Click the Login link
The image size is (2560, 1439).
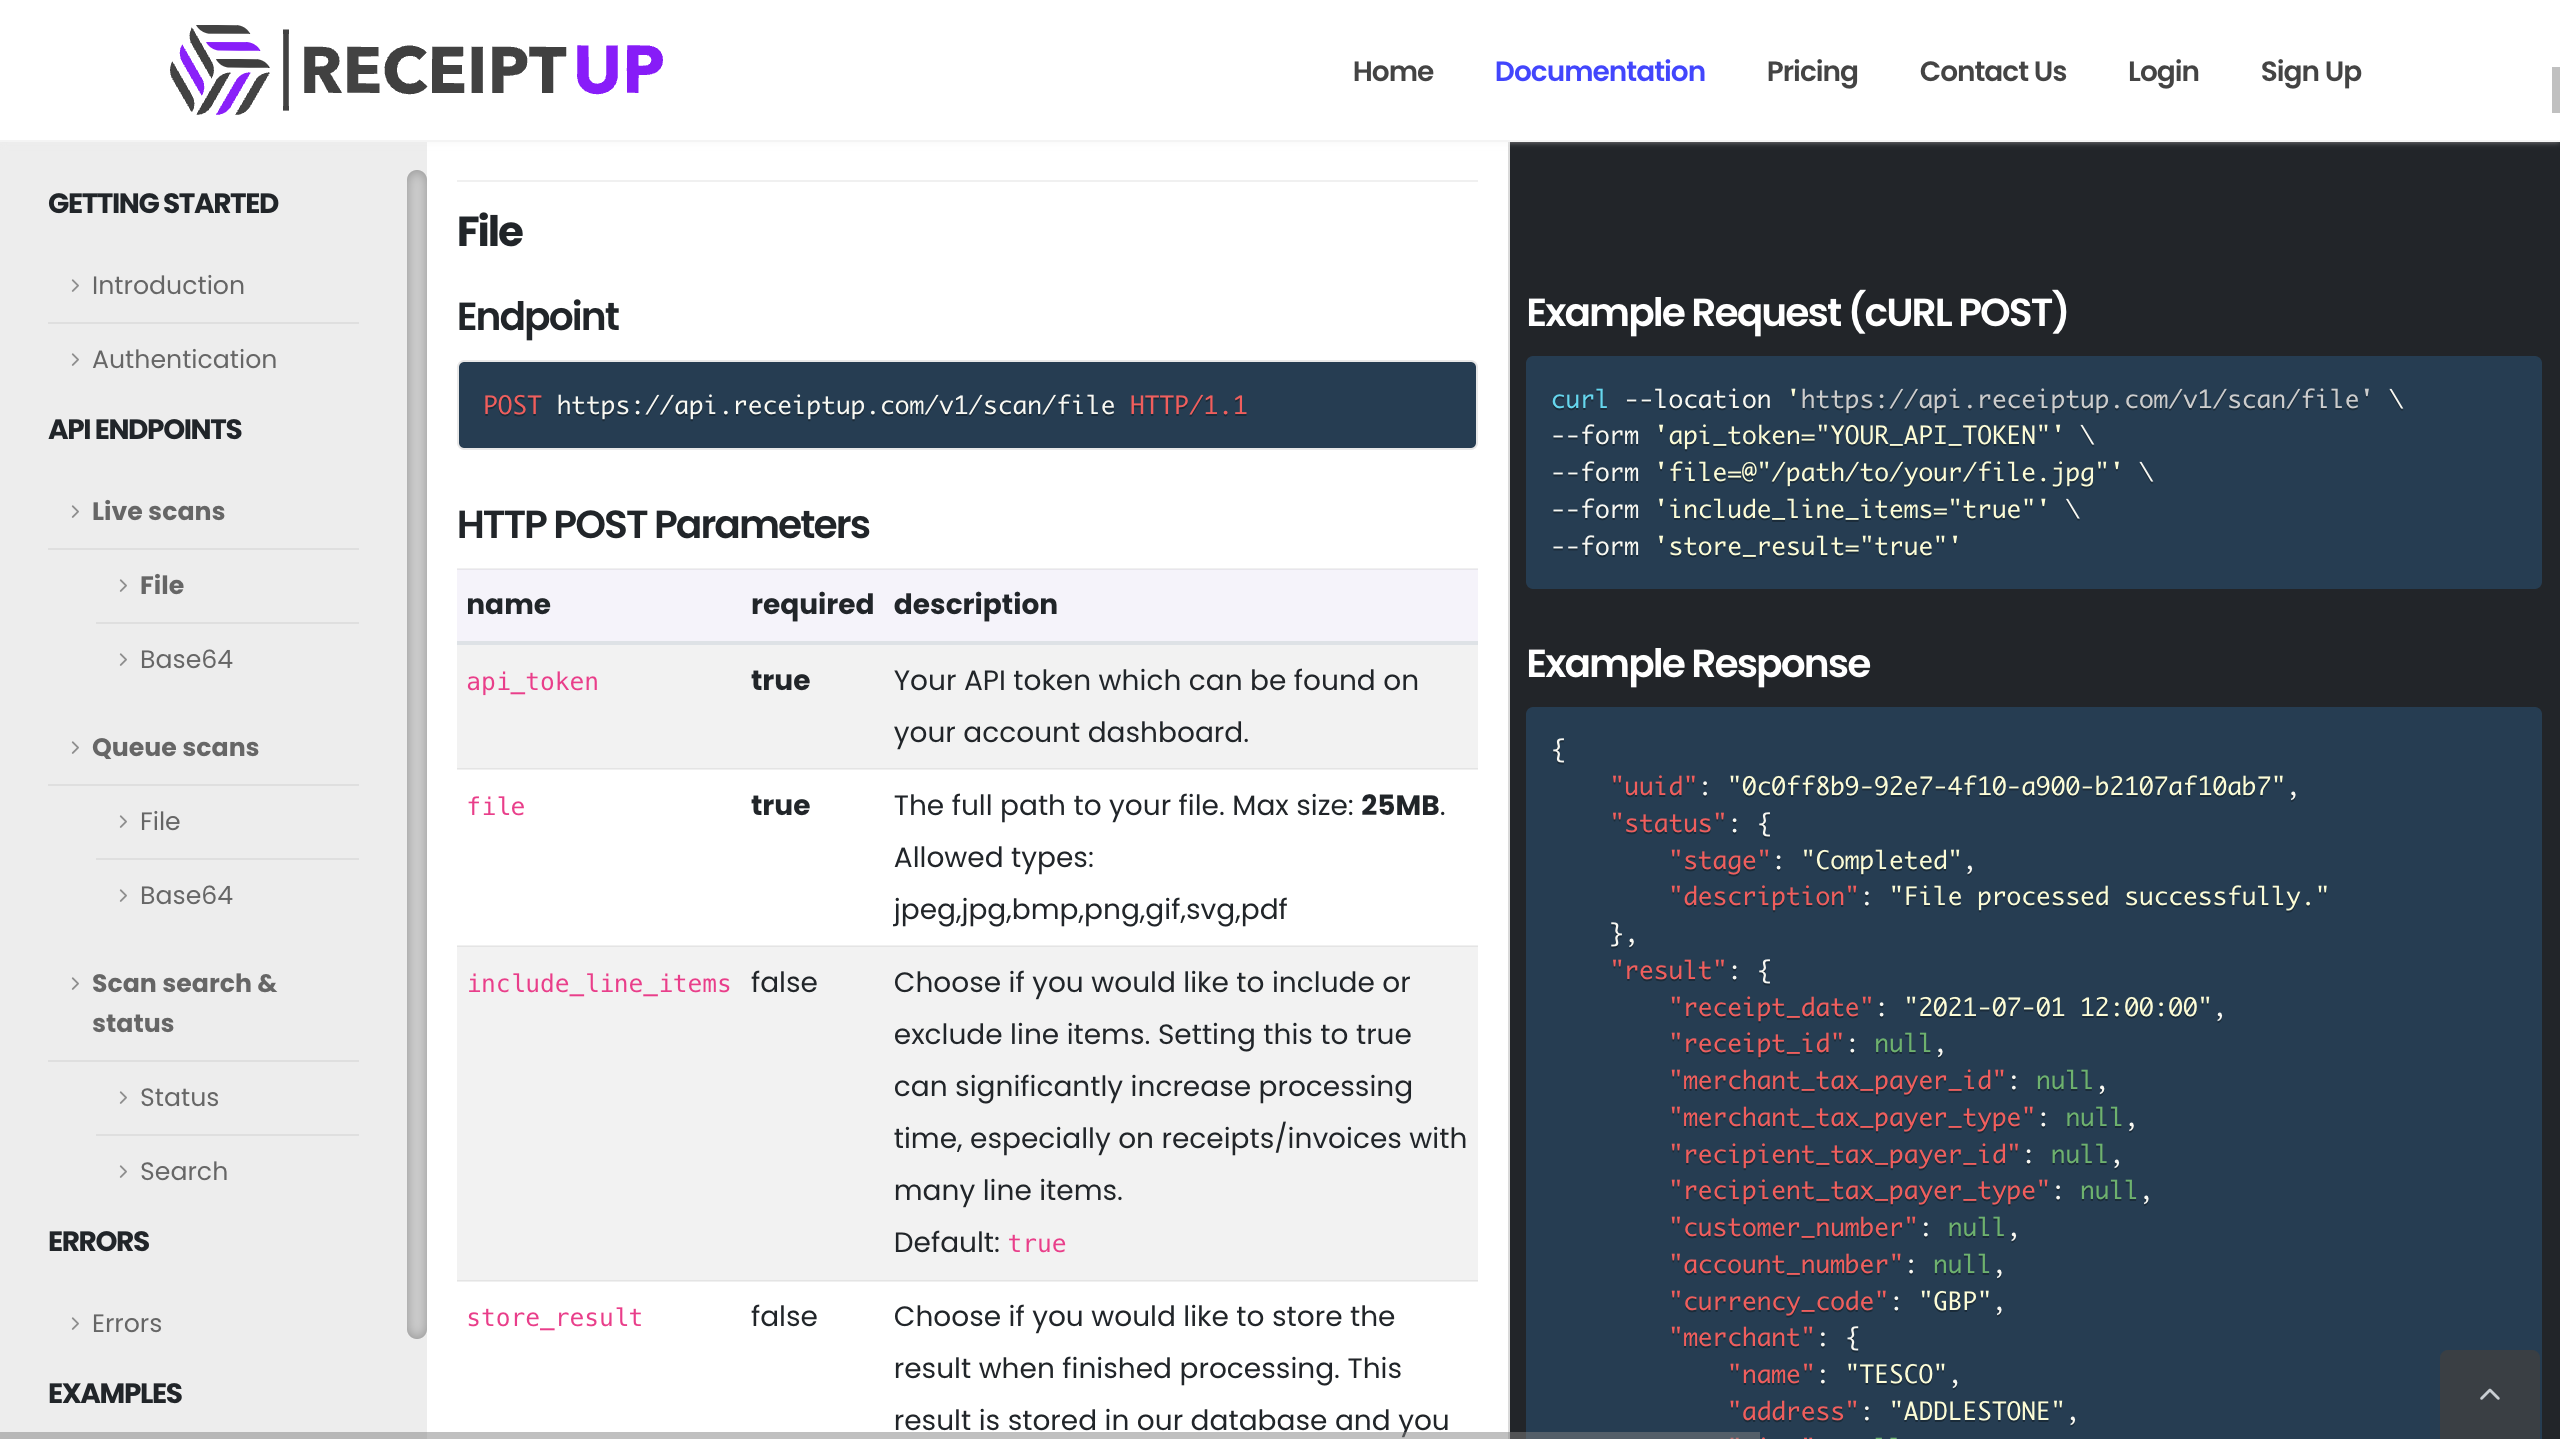click(x=2162, y=72)
